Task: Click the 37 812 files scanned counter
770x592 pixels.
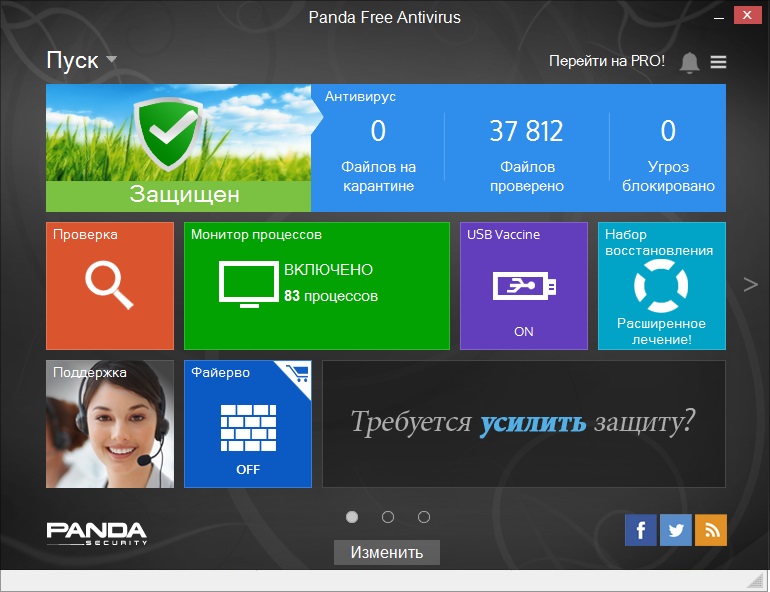Action: click(x=526, y=131)
